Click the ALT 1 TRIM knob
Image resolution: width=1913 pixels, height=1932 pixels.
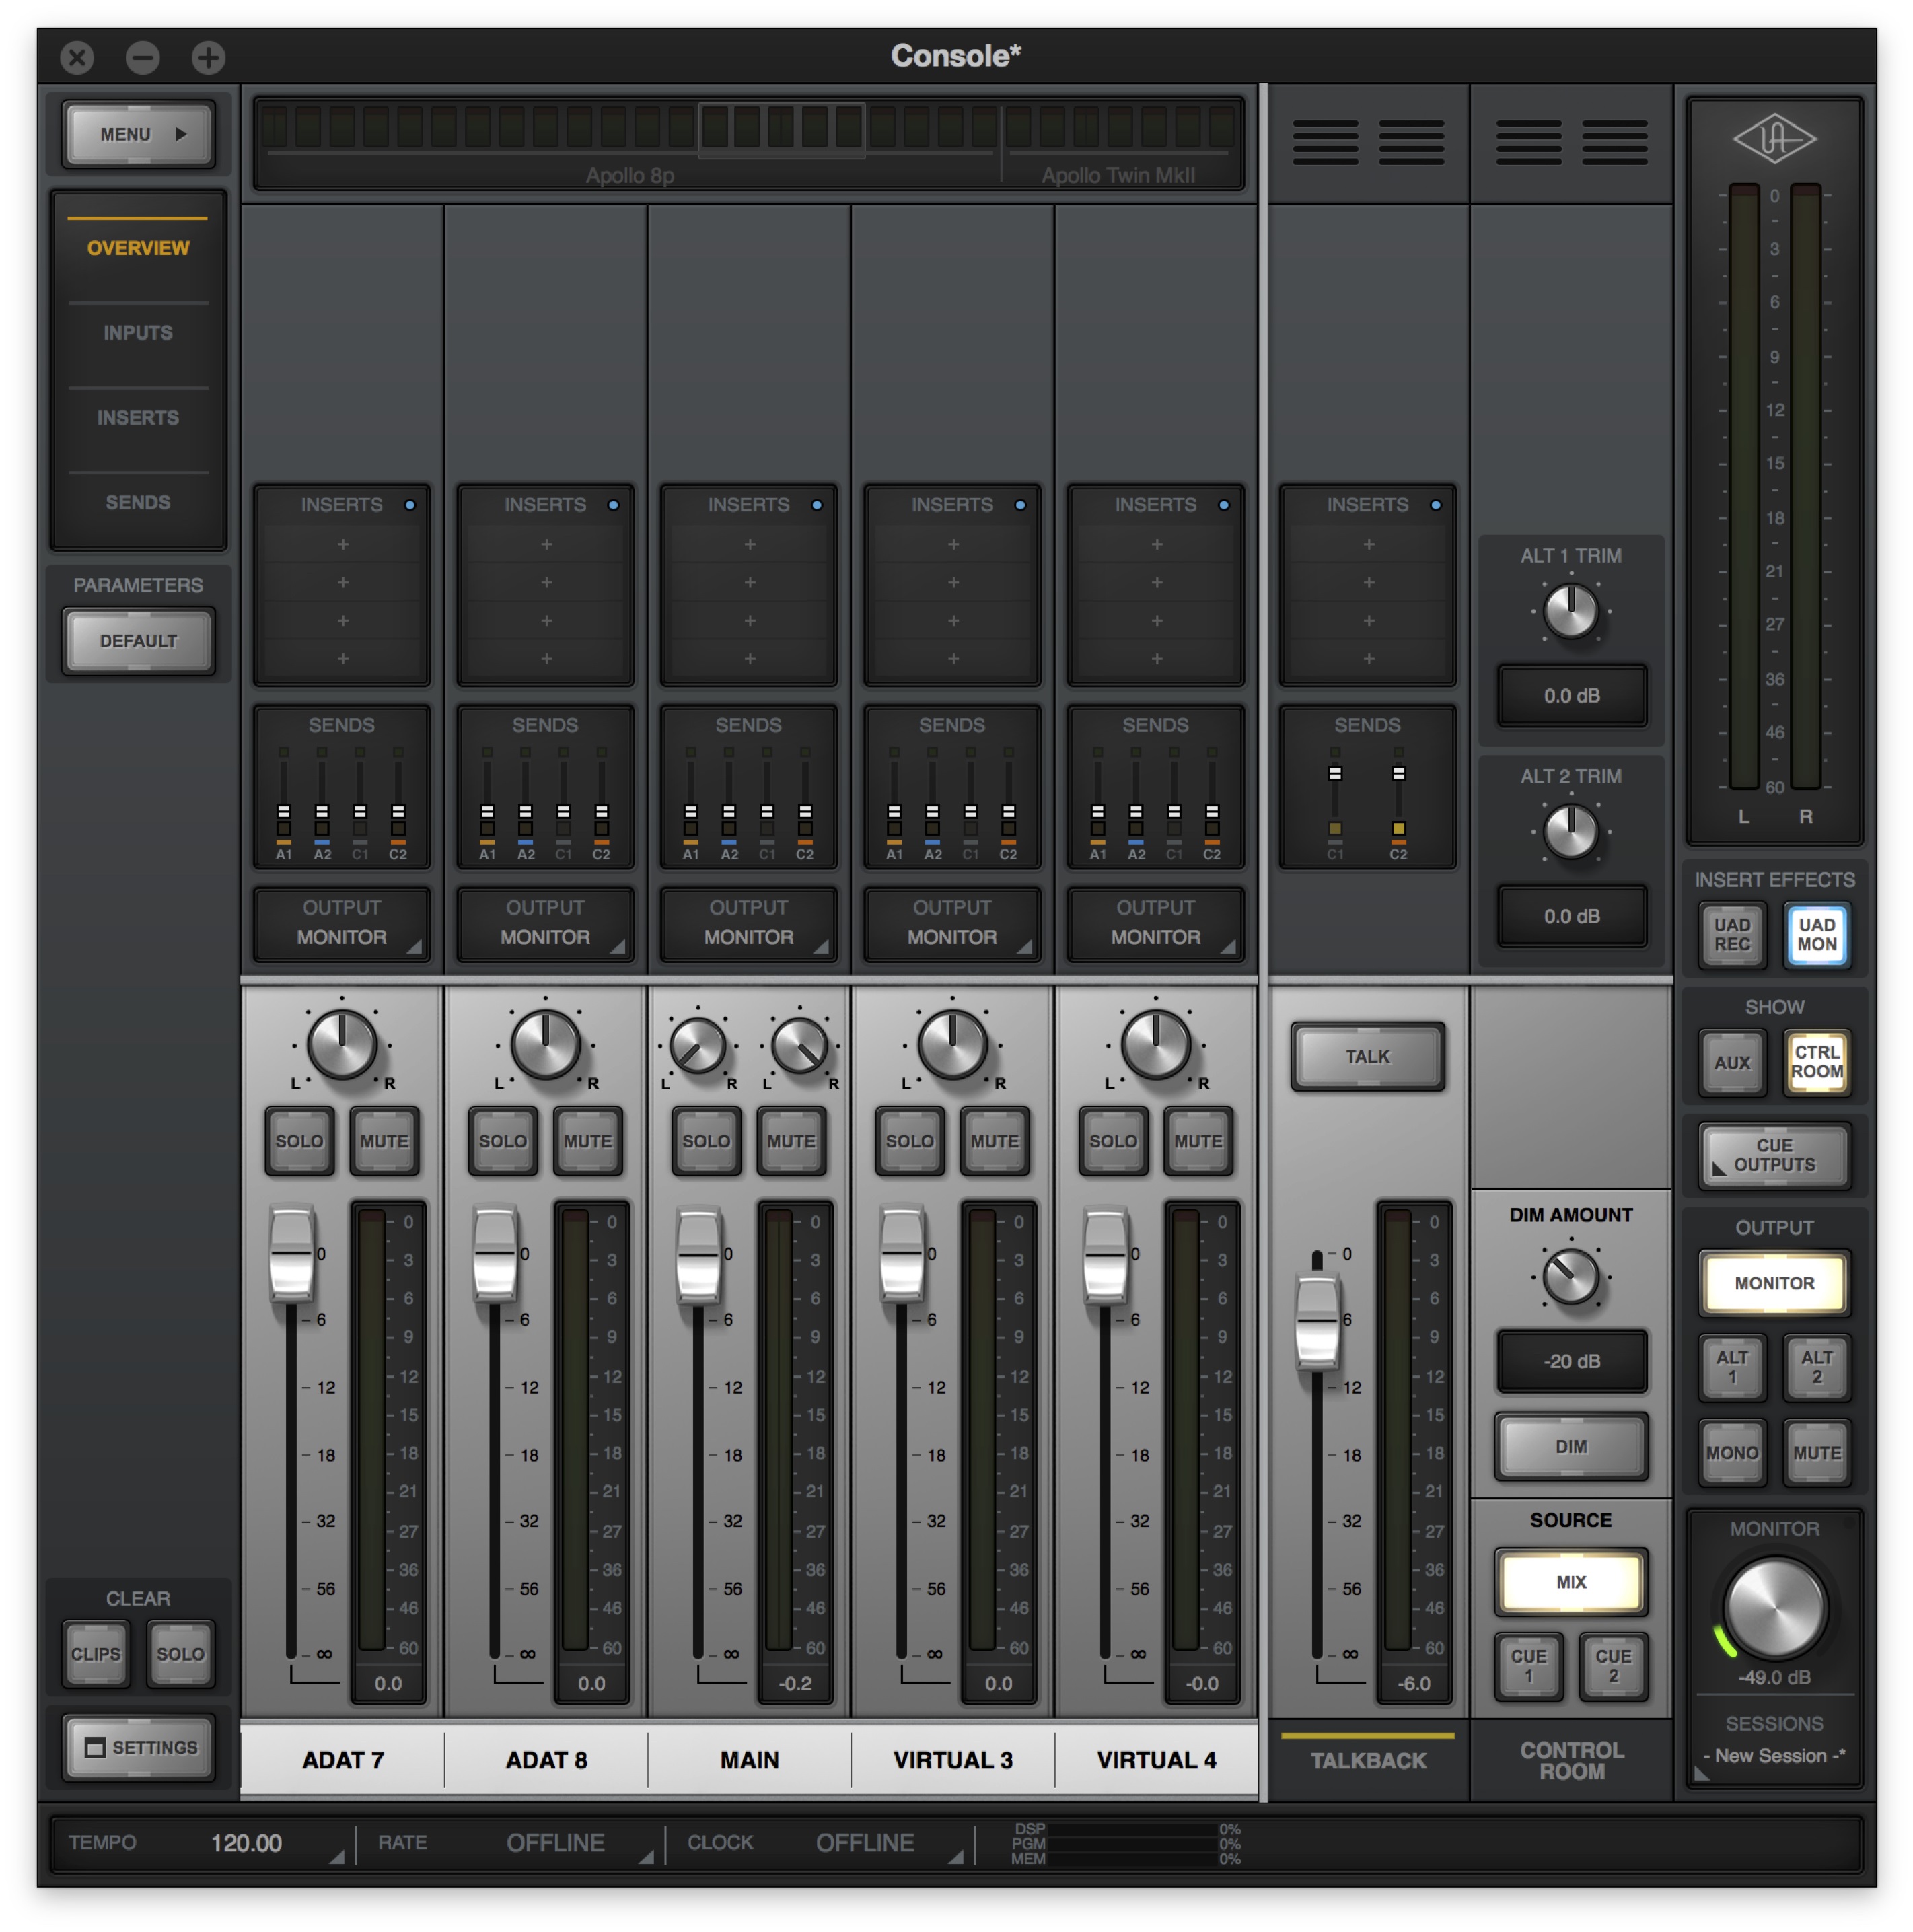tap(1570, 611)
